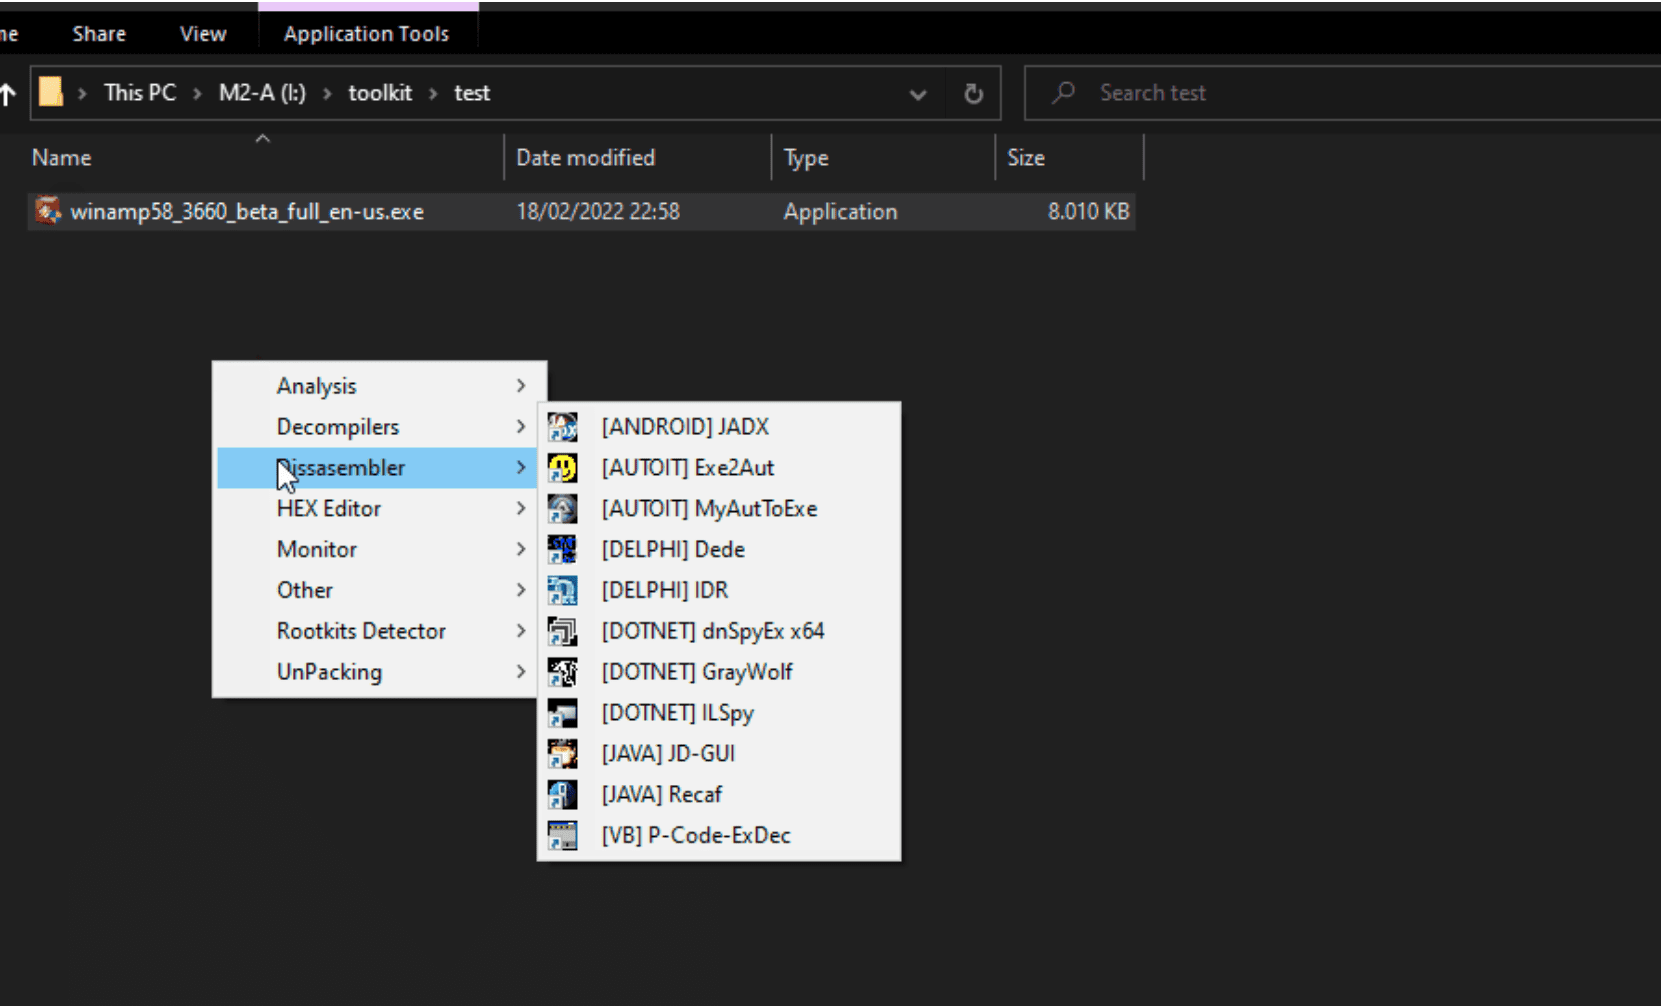The height and width of the screenshot is (1006, 1662).
Task: Click the winamp installer file icon
Action: pyautogui.click(x=48, y=211)
